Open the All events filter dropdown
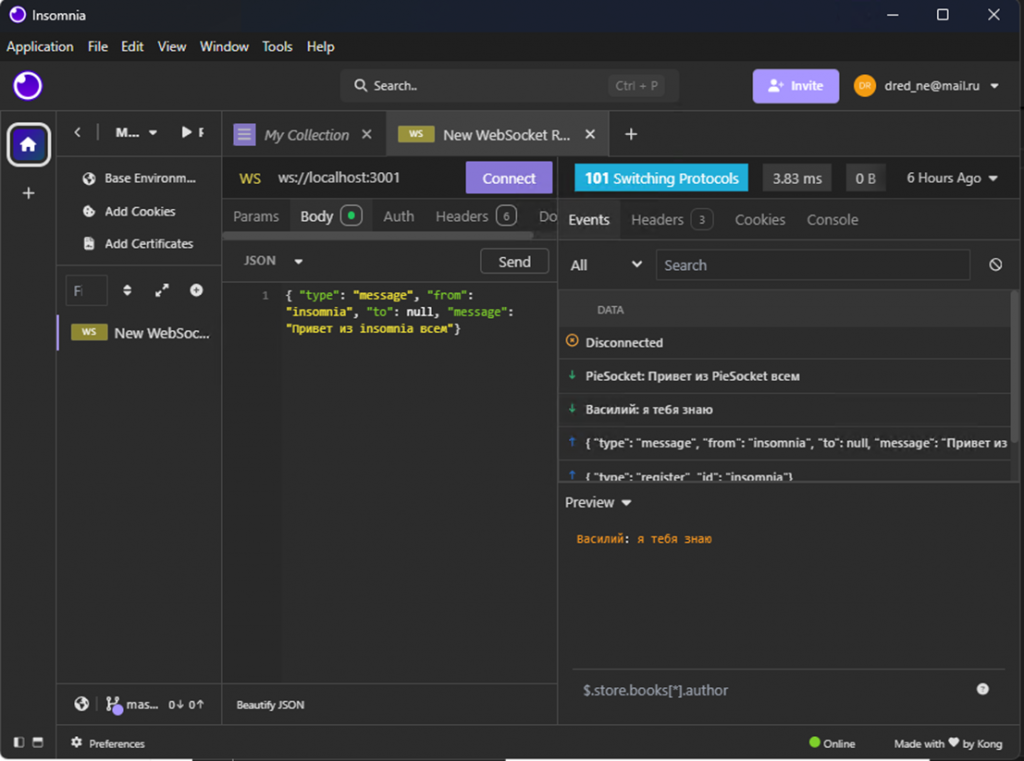Screen dimensions: 1024x761 tap(605, 265)
